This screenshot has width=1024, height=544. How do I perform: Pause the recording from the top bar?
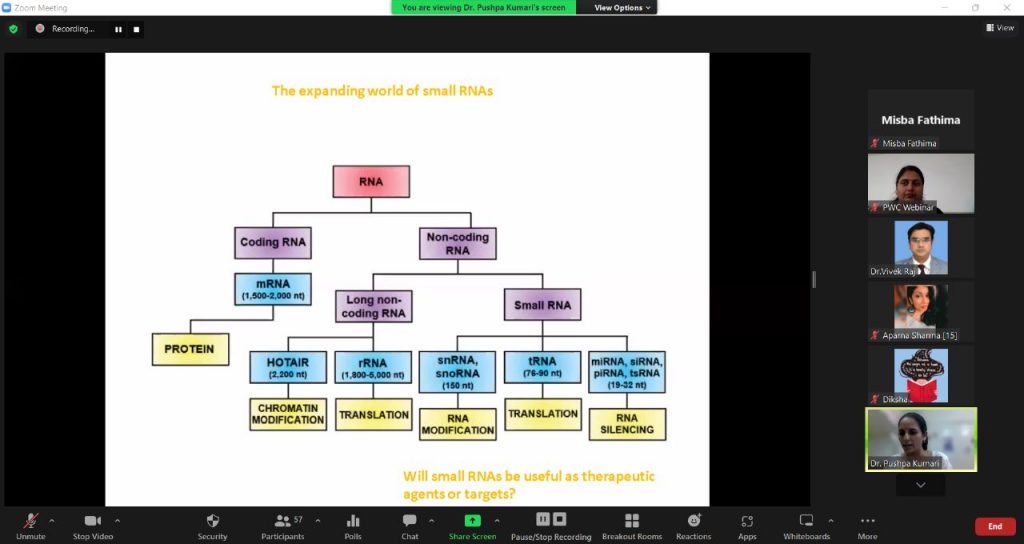(118, 29)
